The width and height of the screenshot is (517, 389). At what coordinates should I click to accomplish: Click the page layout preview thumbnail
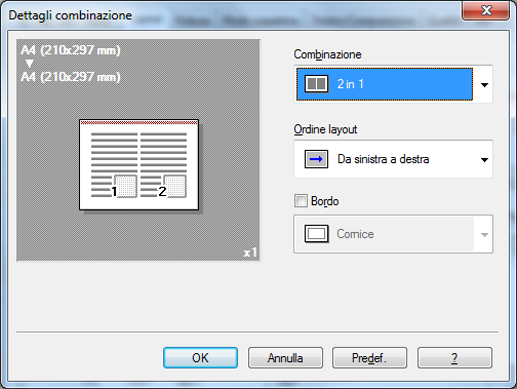pyautogui.click(x=139, y=165)
